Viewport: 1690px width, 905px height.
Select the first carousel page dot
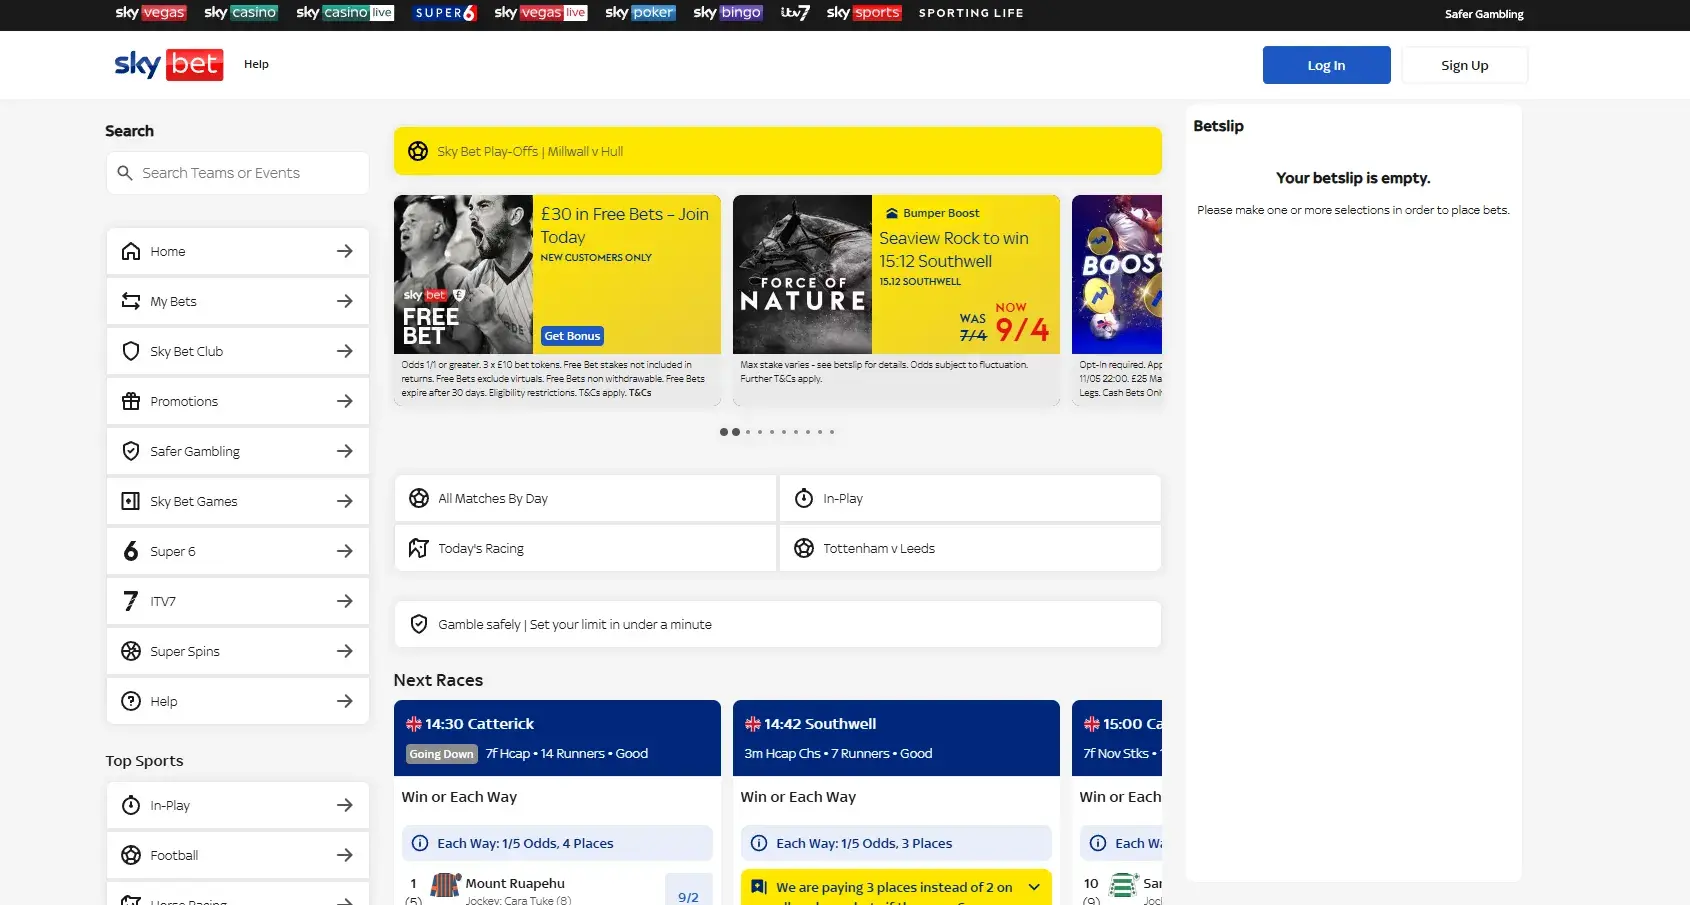pyautogui.click(x=724, y=432)
